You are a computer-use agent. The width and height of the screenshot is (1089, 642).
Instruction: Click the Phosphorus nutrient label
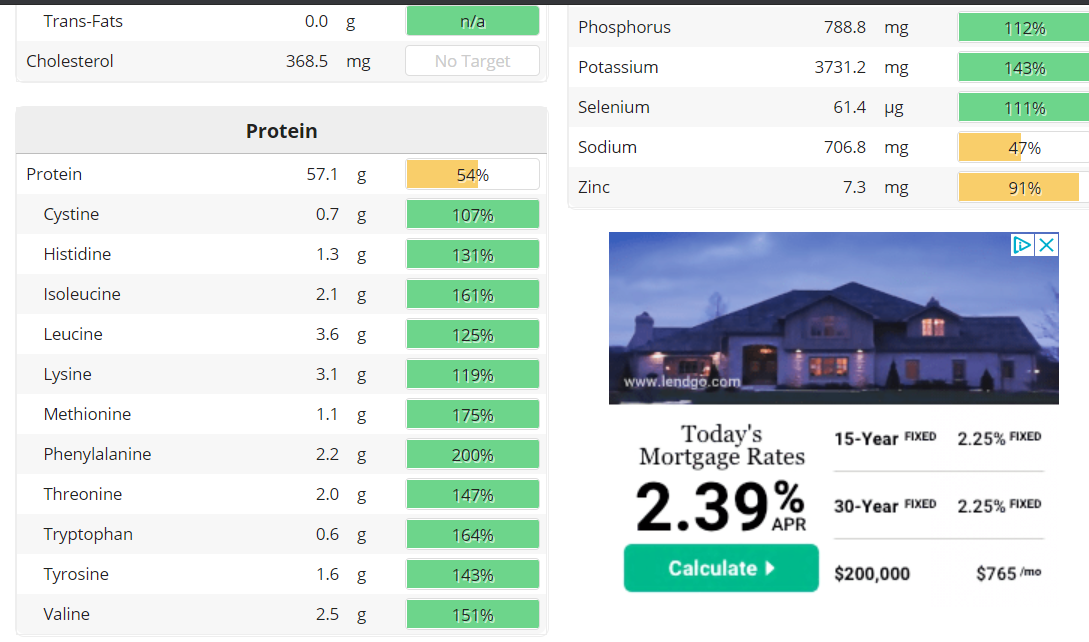(624, 27)
